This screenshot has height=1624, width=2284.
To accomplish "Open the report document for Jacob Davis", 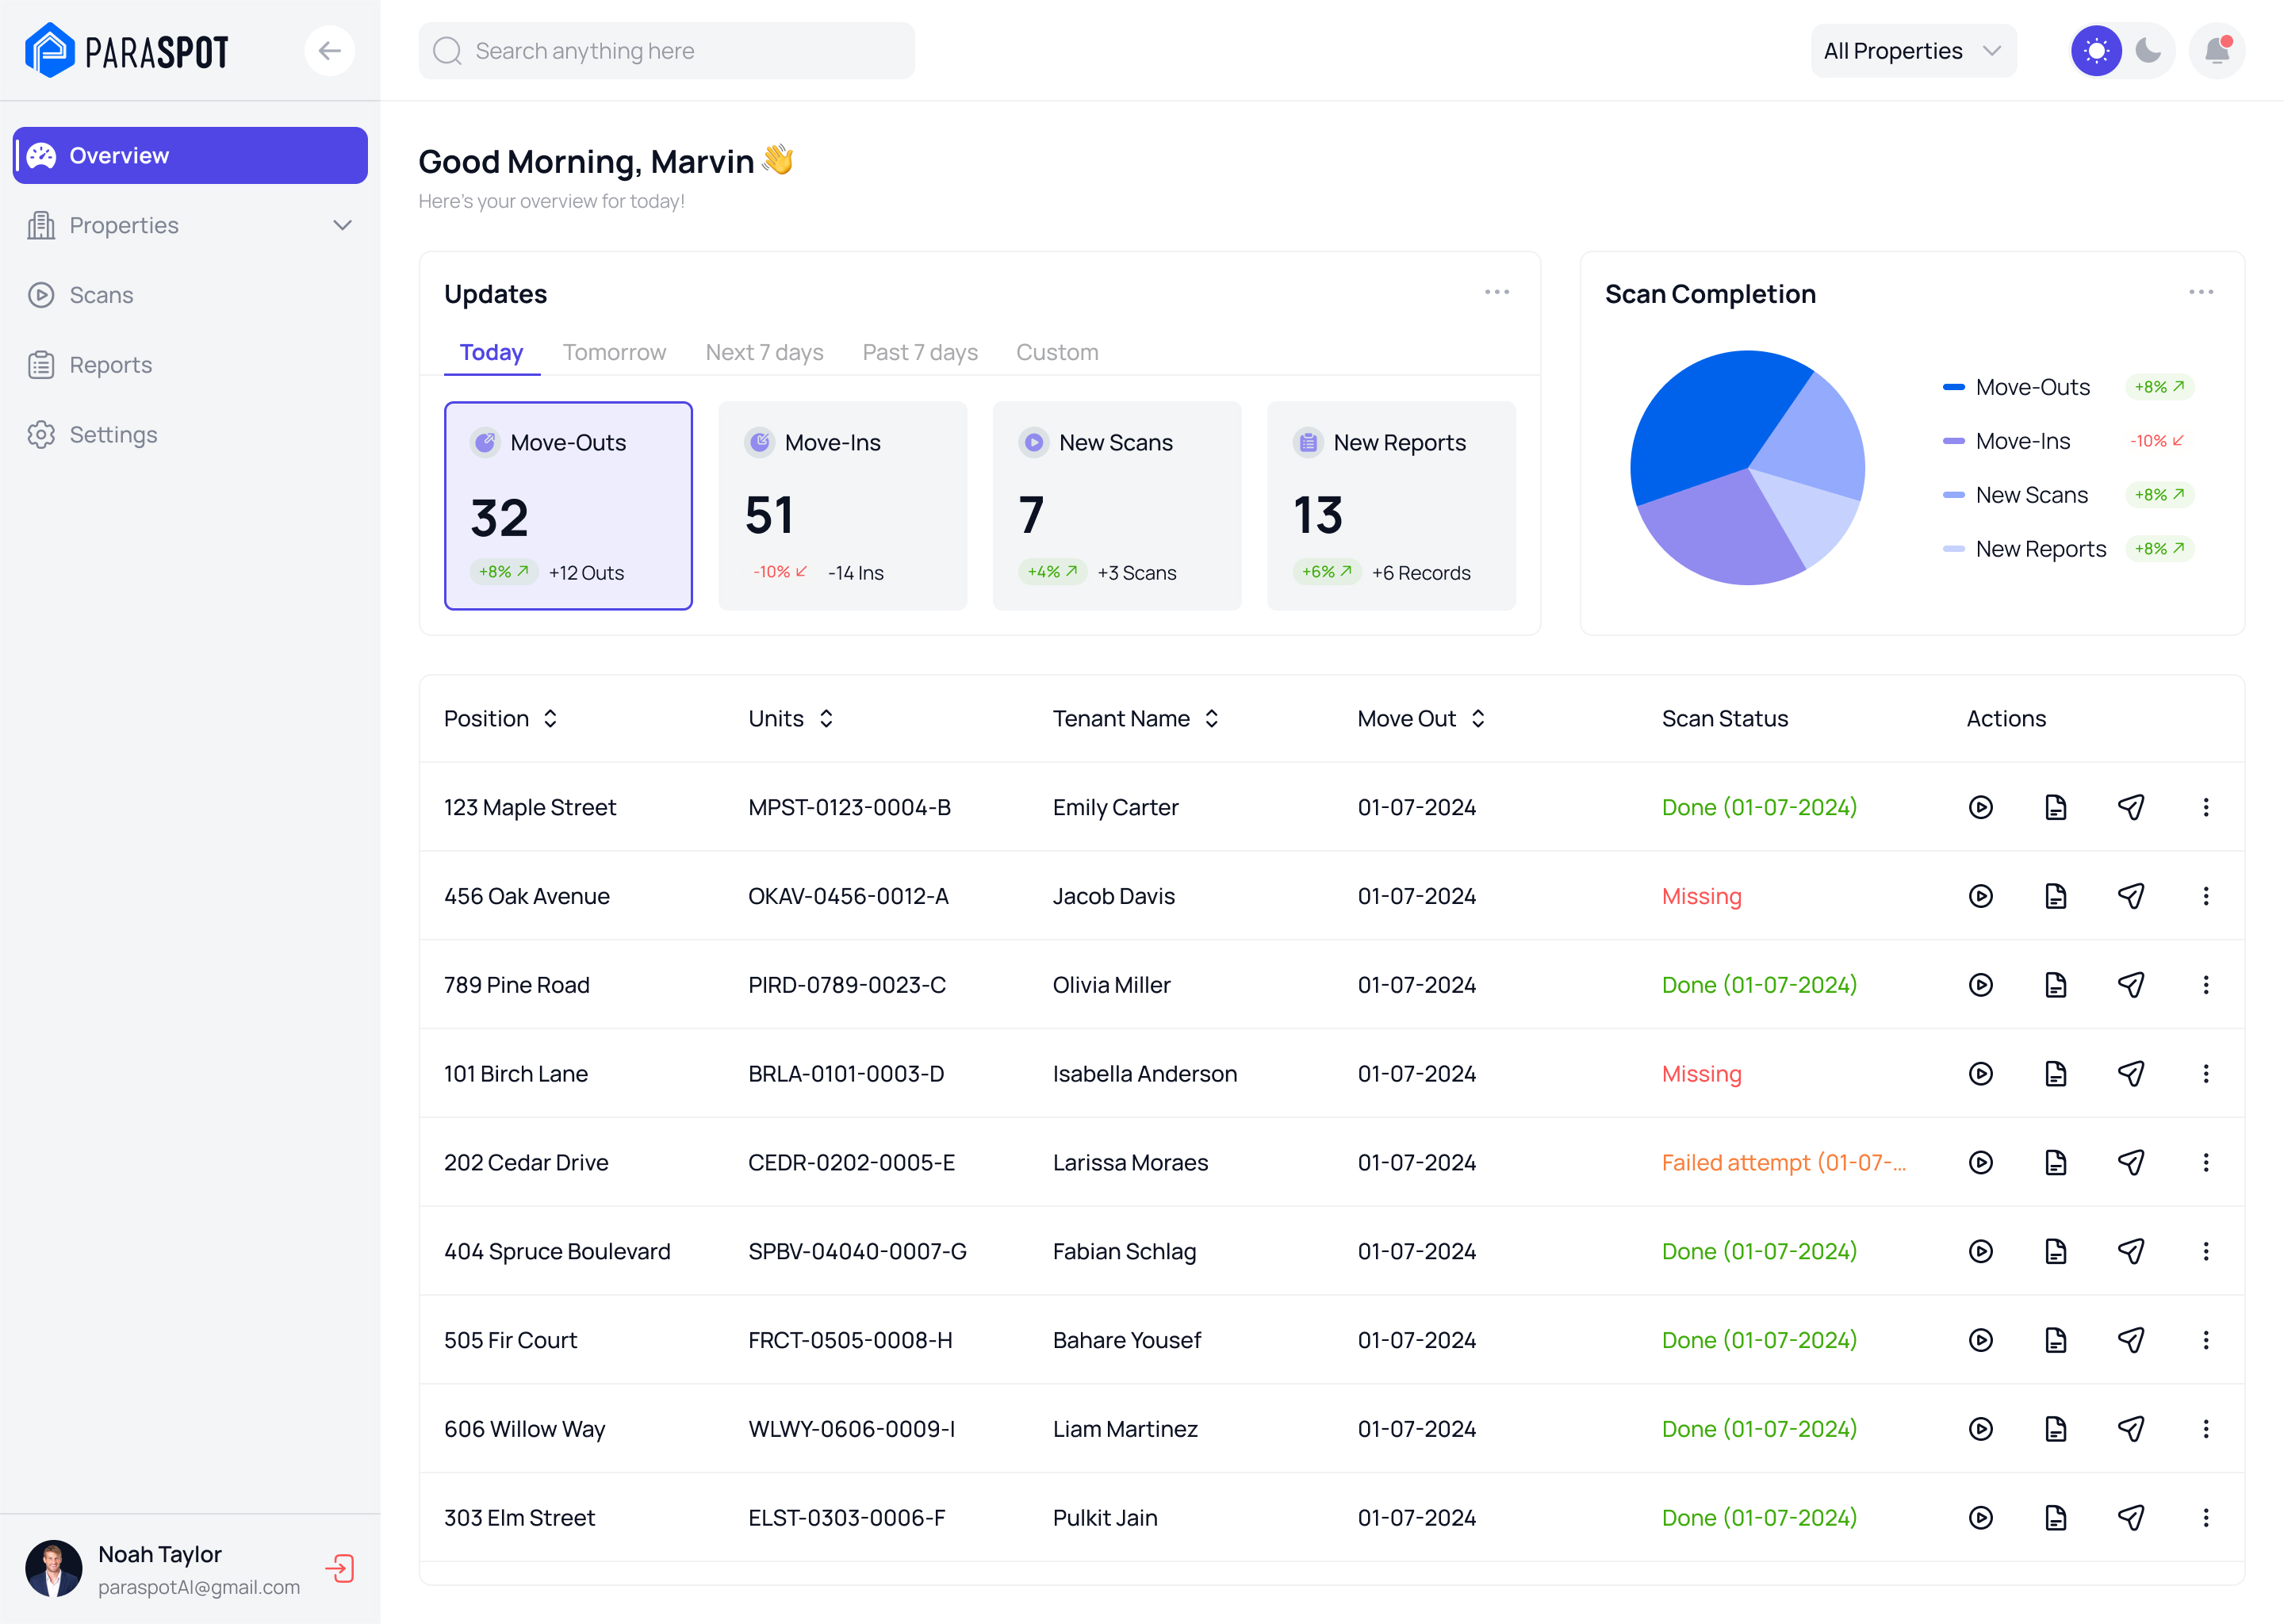I will [2056, 896].
